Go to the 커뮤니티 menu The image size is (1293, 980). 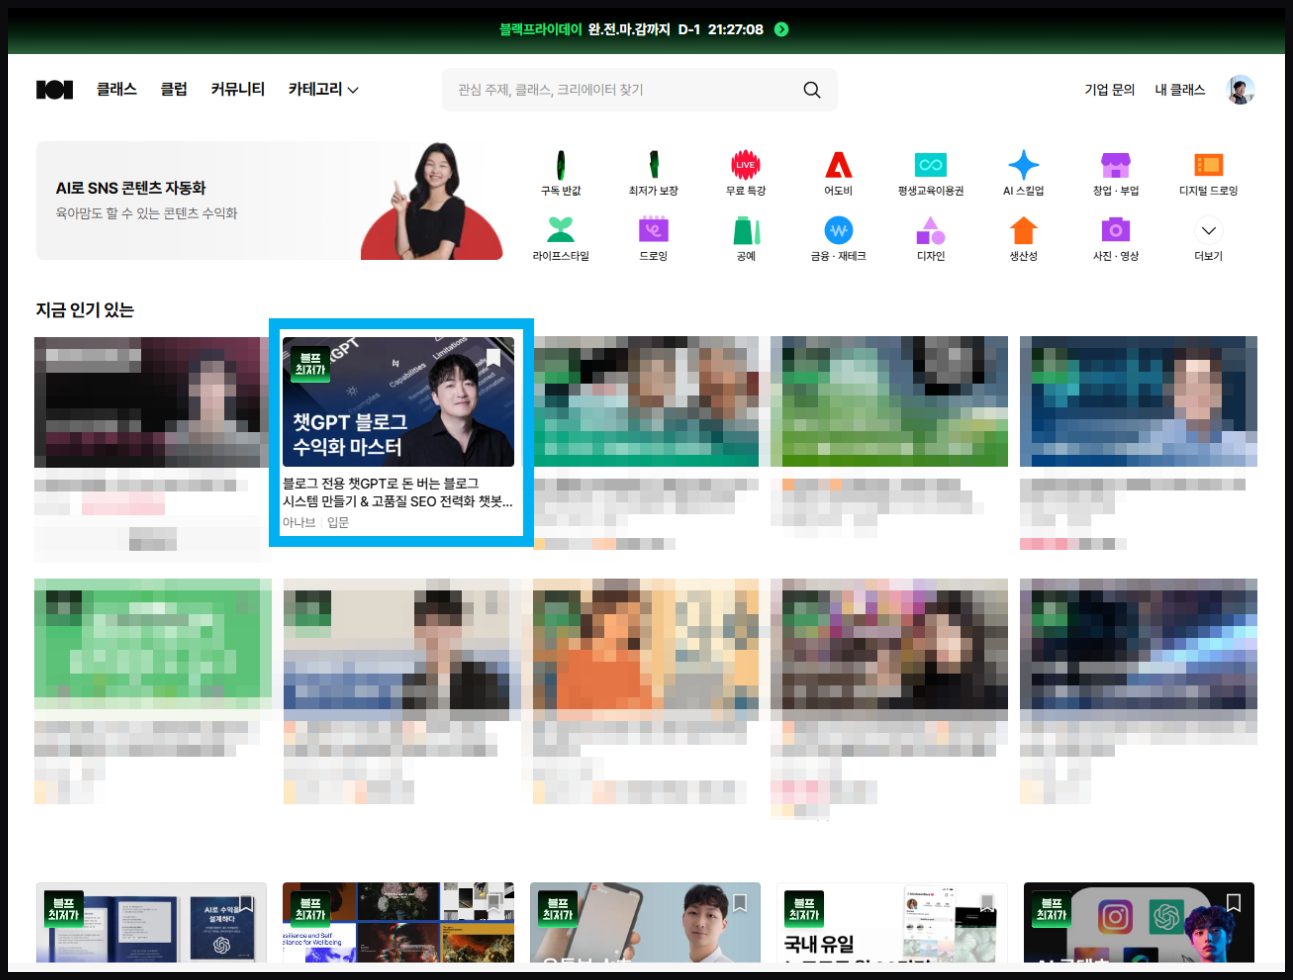(x=238, y=90)
